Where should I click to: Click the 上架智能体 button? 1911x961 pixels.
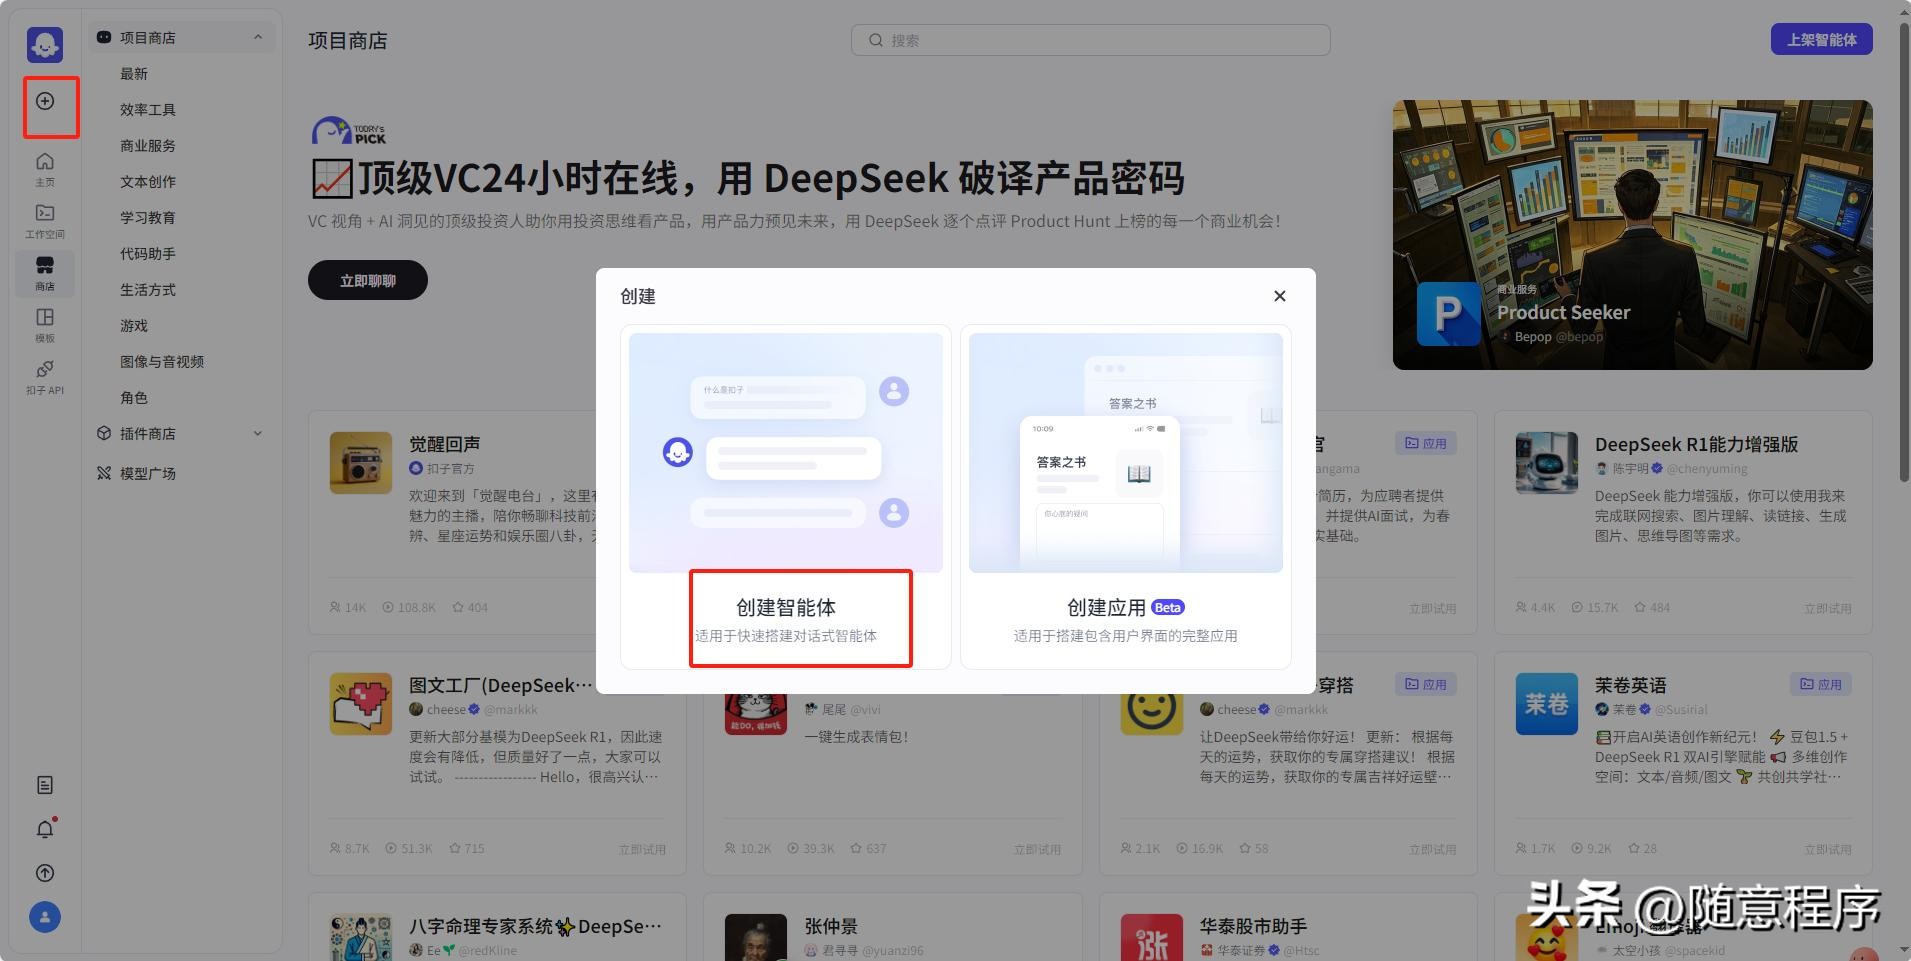click(x=1821, y=40)
